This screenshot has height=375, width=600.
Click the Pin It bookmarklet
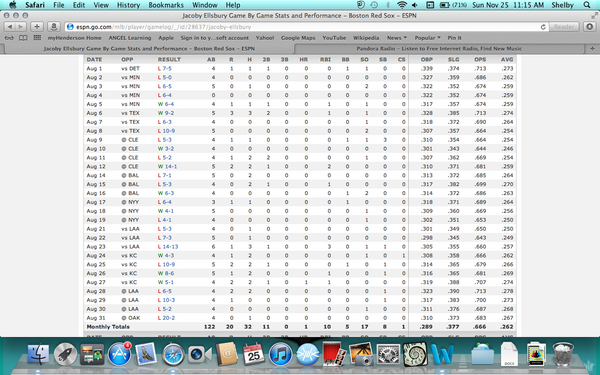coord(454,38)
